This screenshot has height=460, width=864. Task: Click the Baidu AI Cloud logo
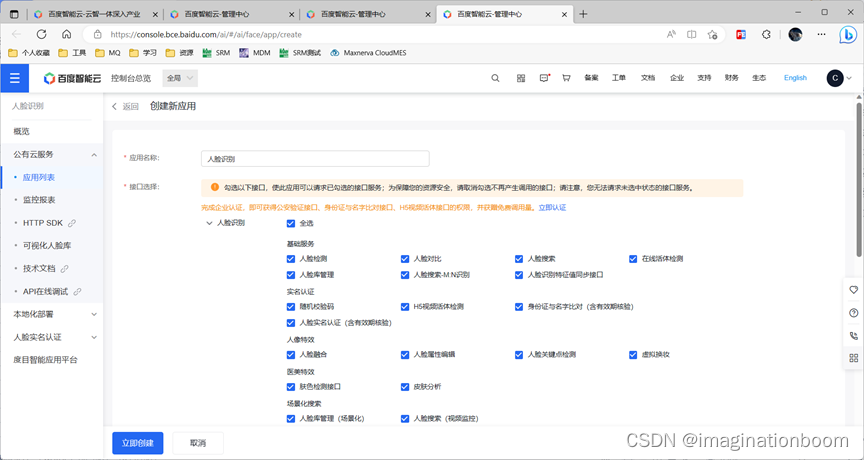(72, 78)
